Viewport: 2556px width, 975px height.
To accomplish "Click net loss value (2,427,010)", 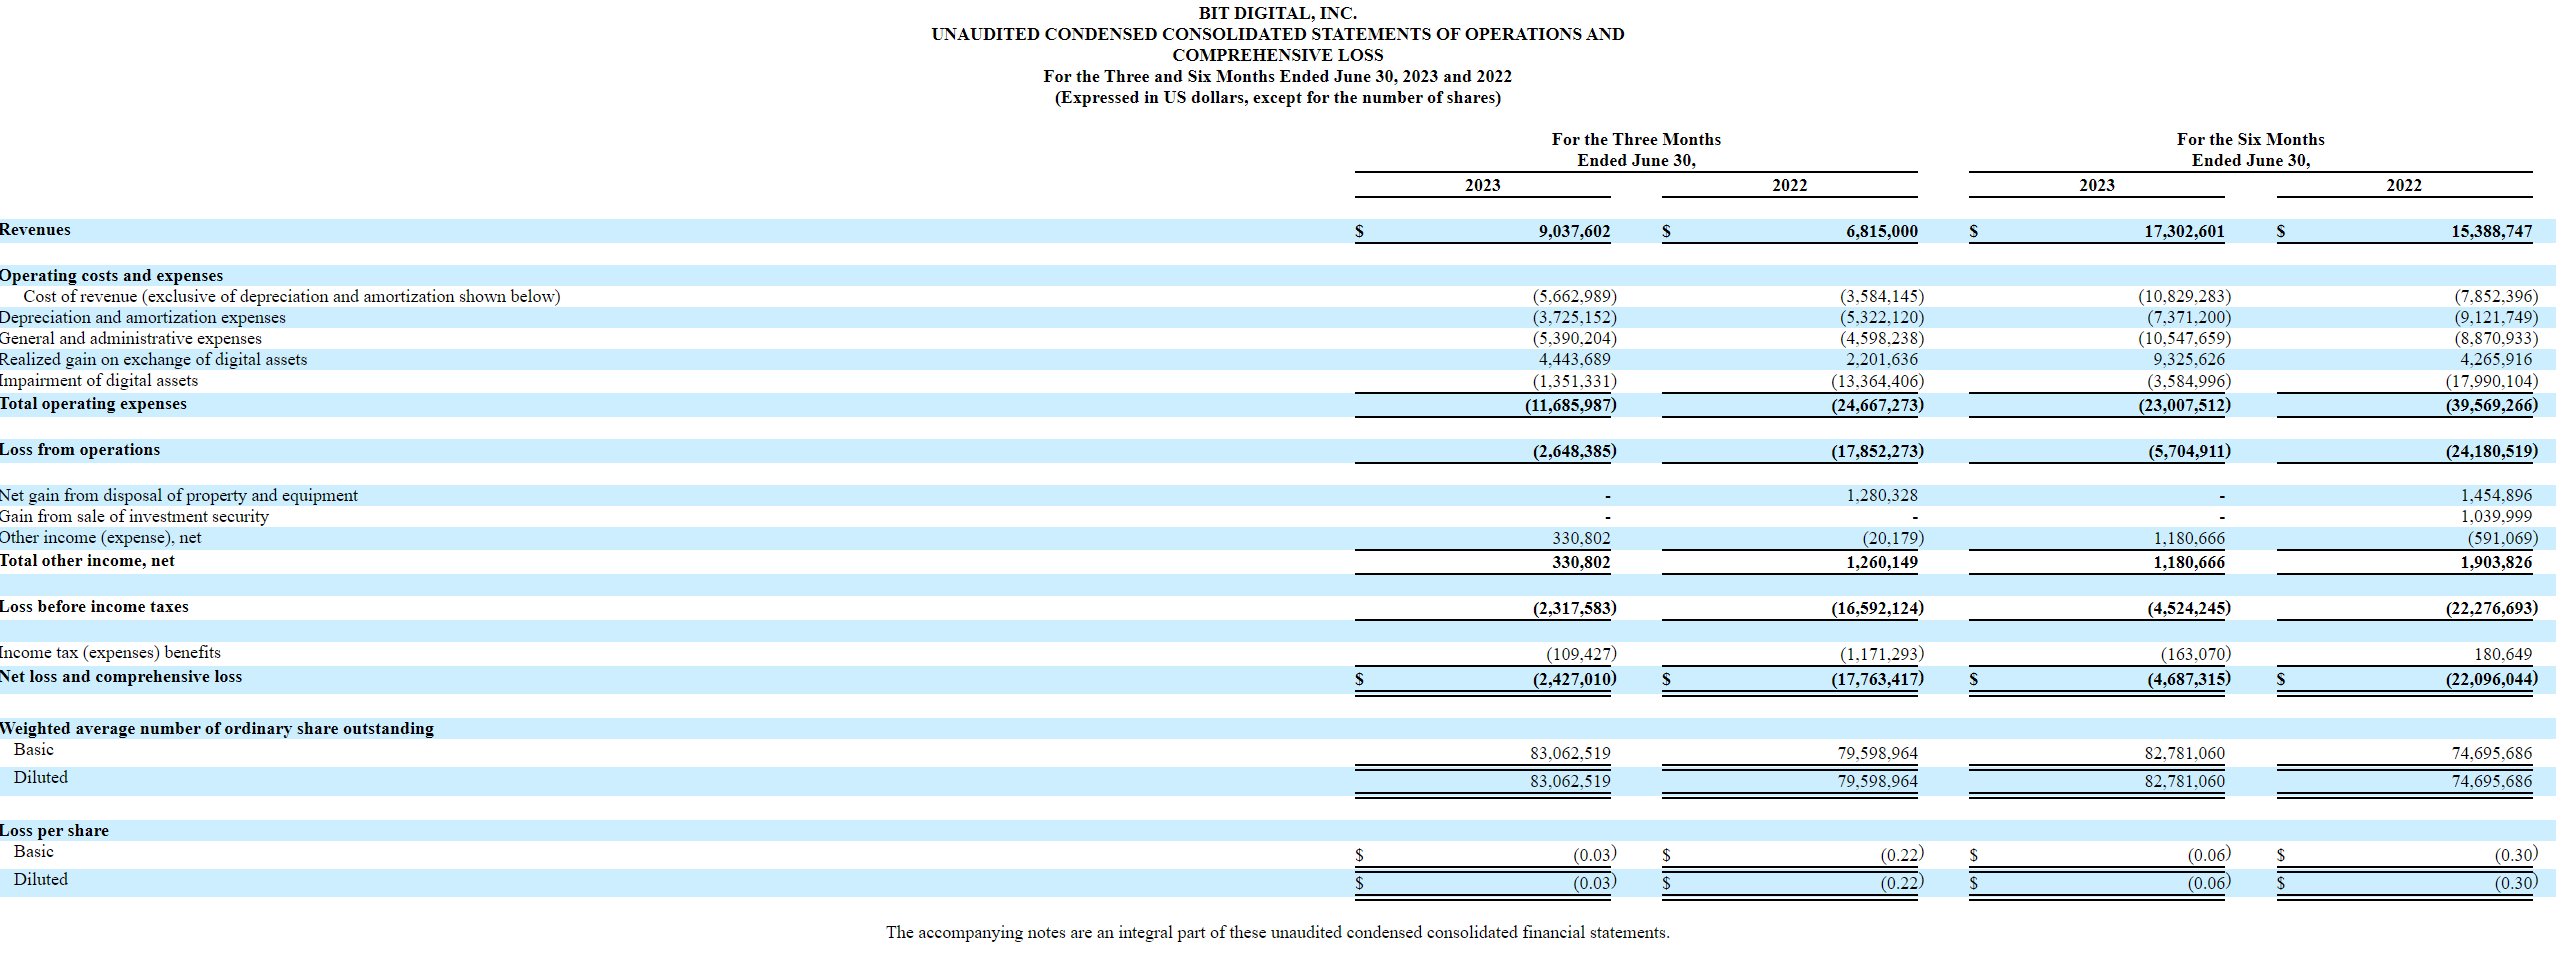I will 1574,679.
